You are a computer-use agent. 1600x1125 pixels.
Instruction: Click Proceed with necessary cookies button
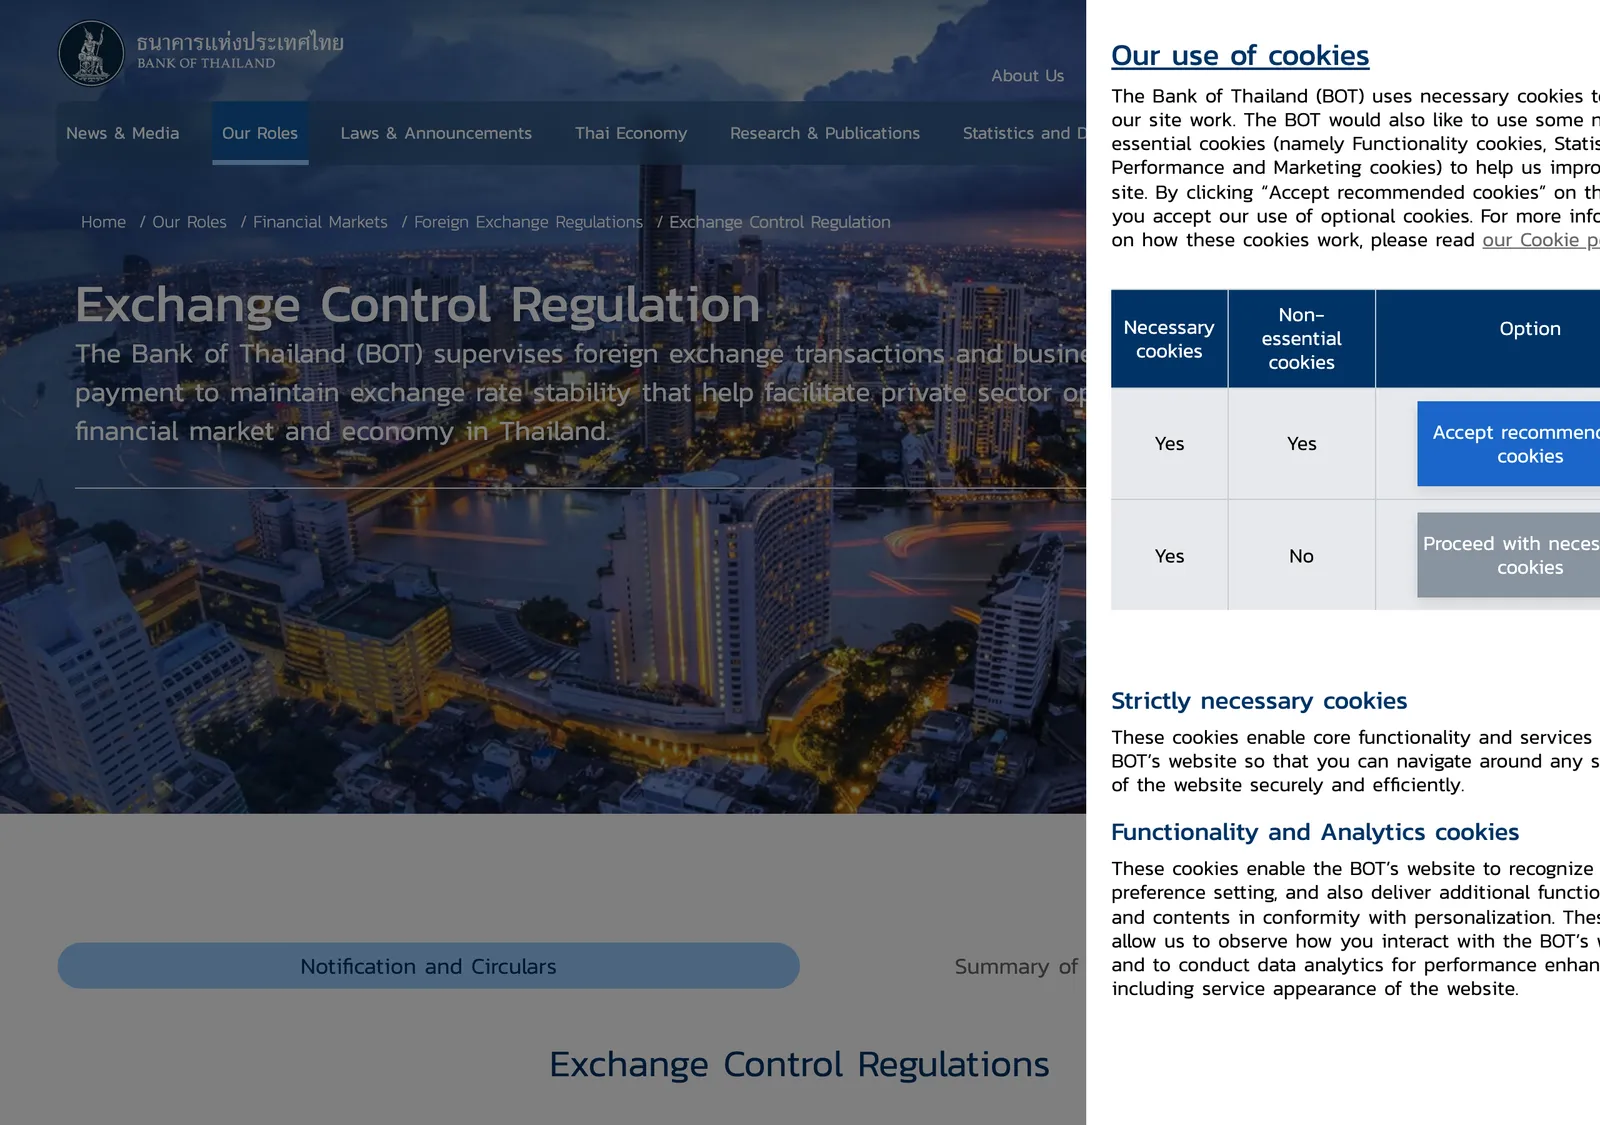pos(1508,555)
